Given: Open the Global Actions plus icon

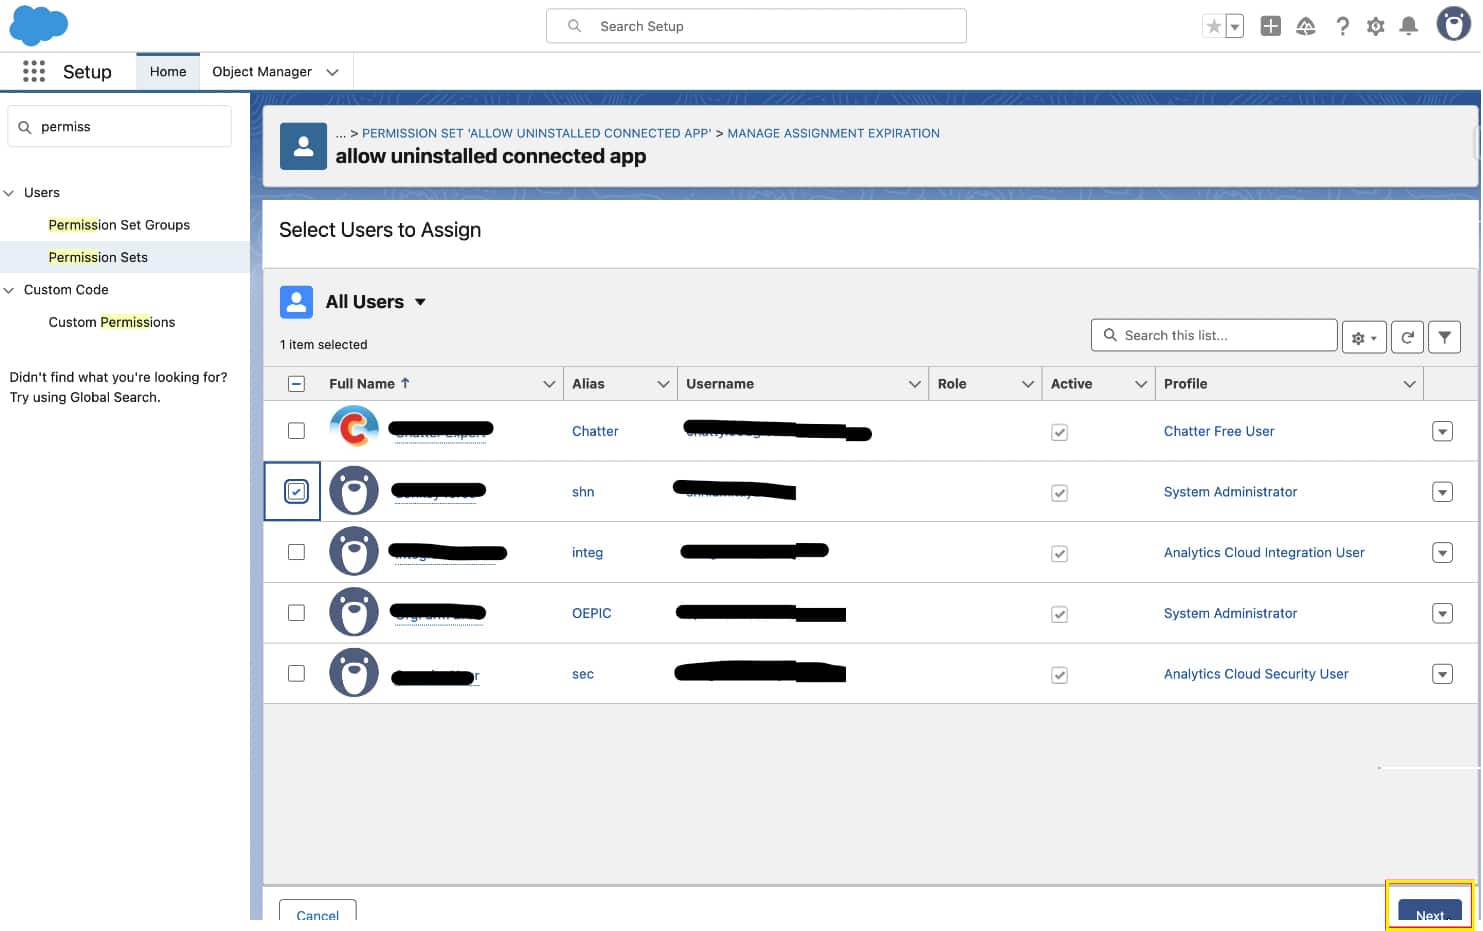Looking at the screenshot, I should 1270,26.
